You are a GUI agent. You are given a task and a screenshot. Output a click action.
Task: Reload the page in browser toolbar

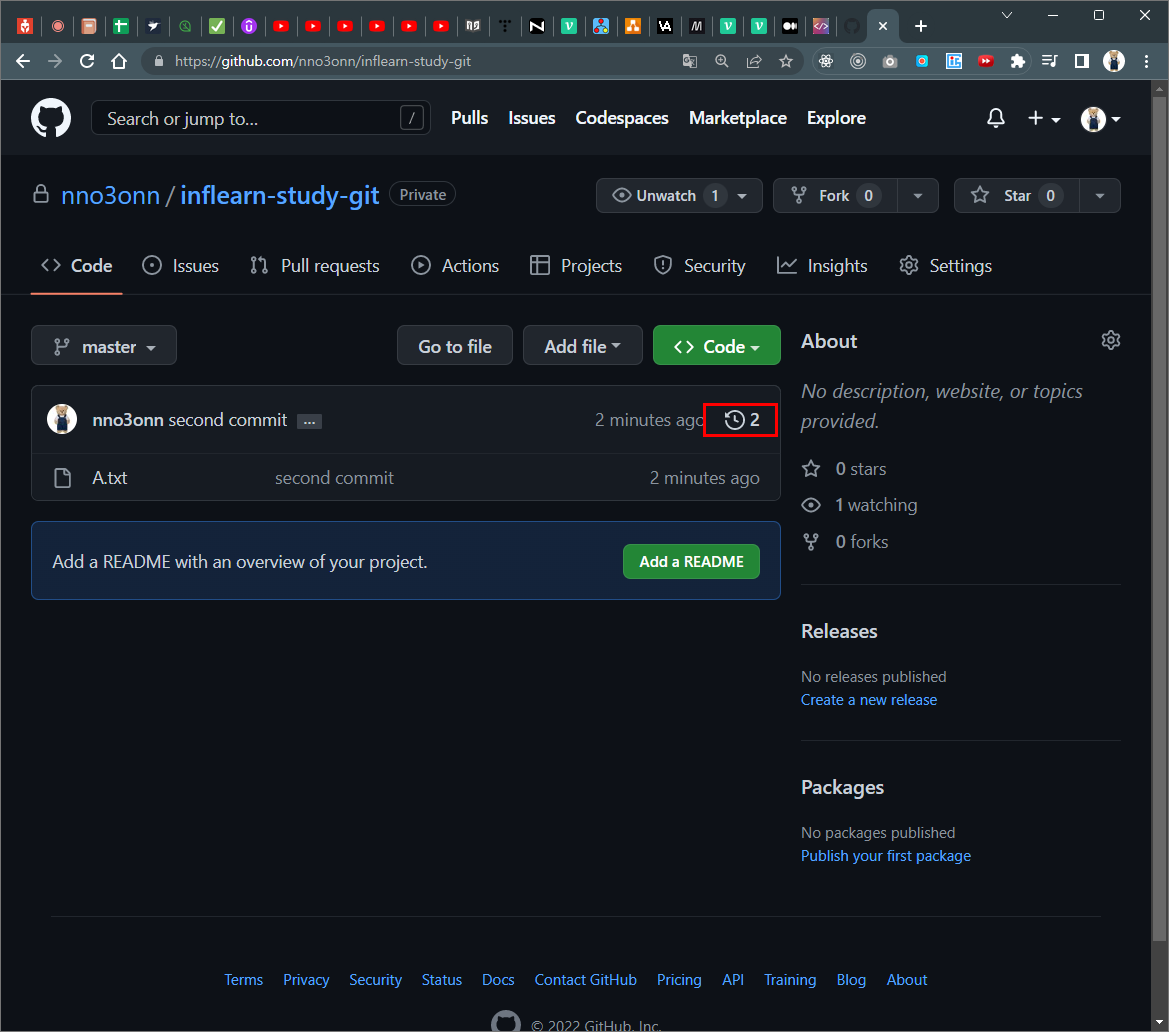(x=87, y=61)
